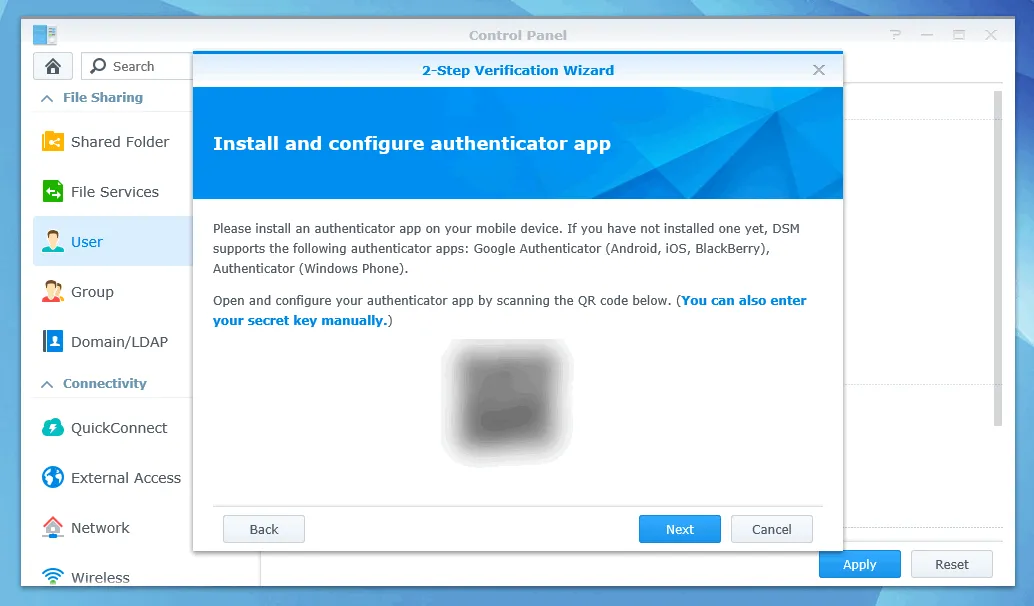Image resolution: width=1034 pixels, height=606 pixels.
Task: Select the Wireless label in sidebar
Action: tap(100, 577)
